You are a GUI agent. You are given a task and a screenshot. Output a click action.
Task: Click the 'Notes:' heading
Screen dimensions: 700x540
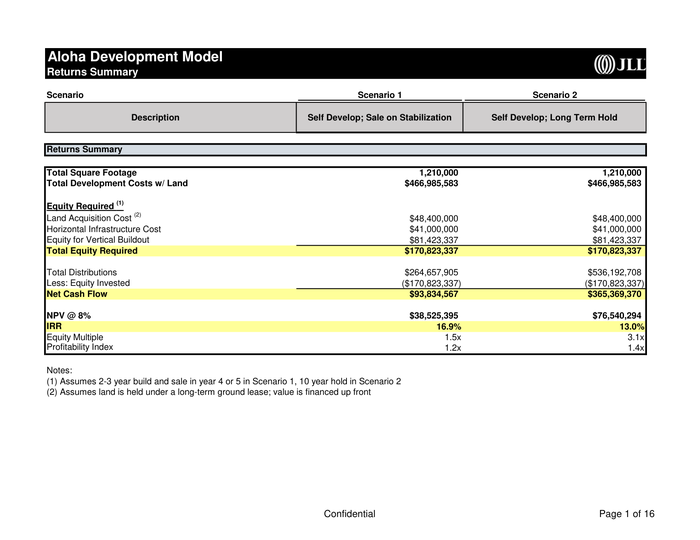pos(59,370)
